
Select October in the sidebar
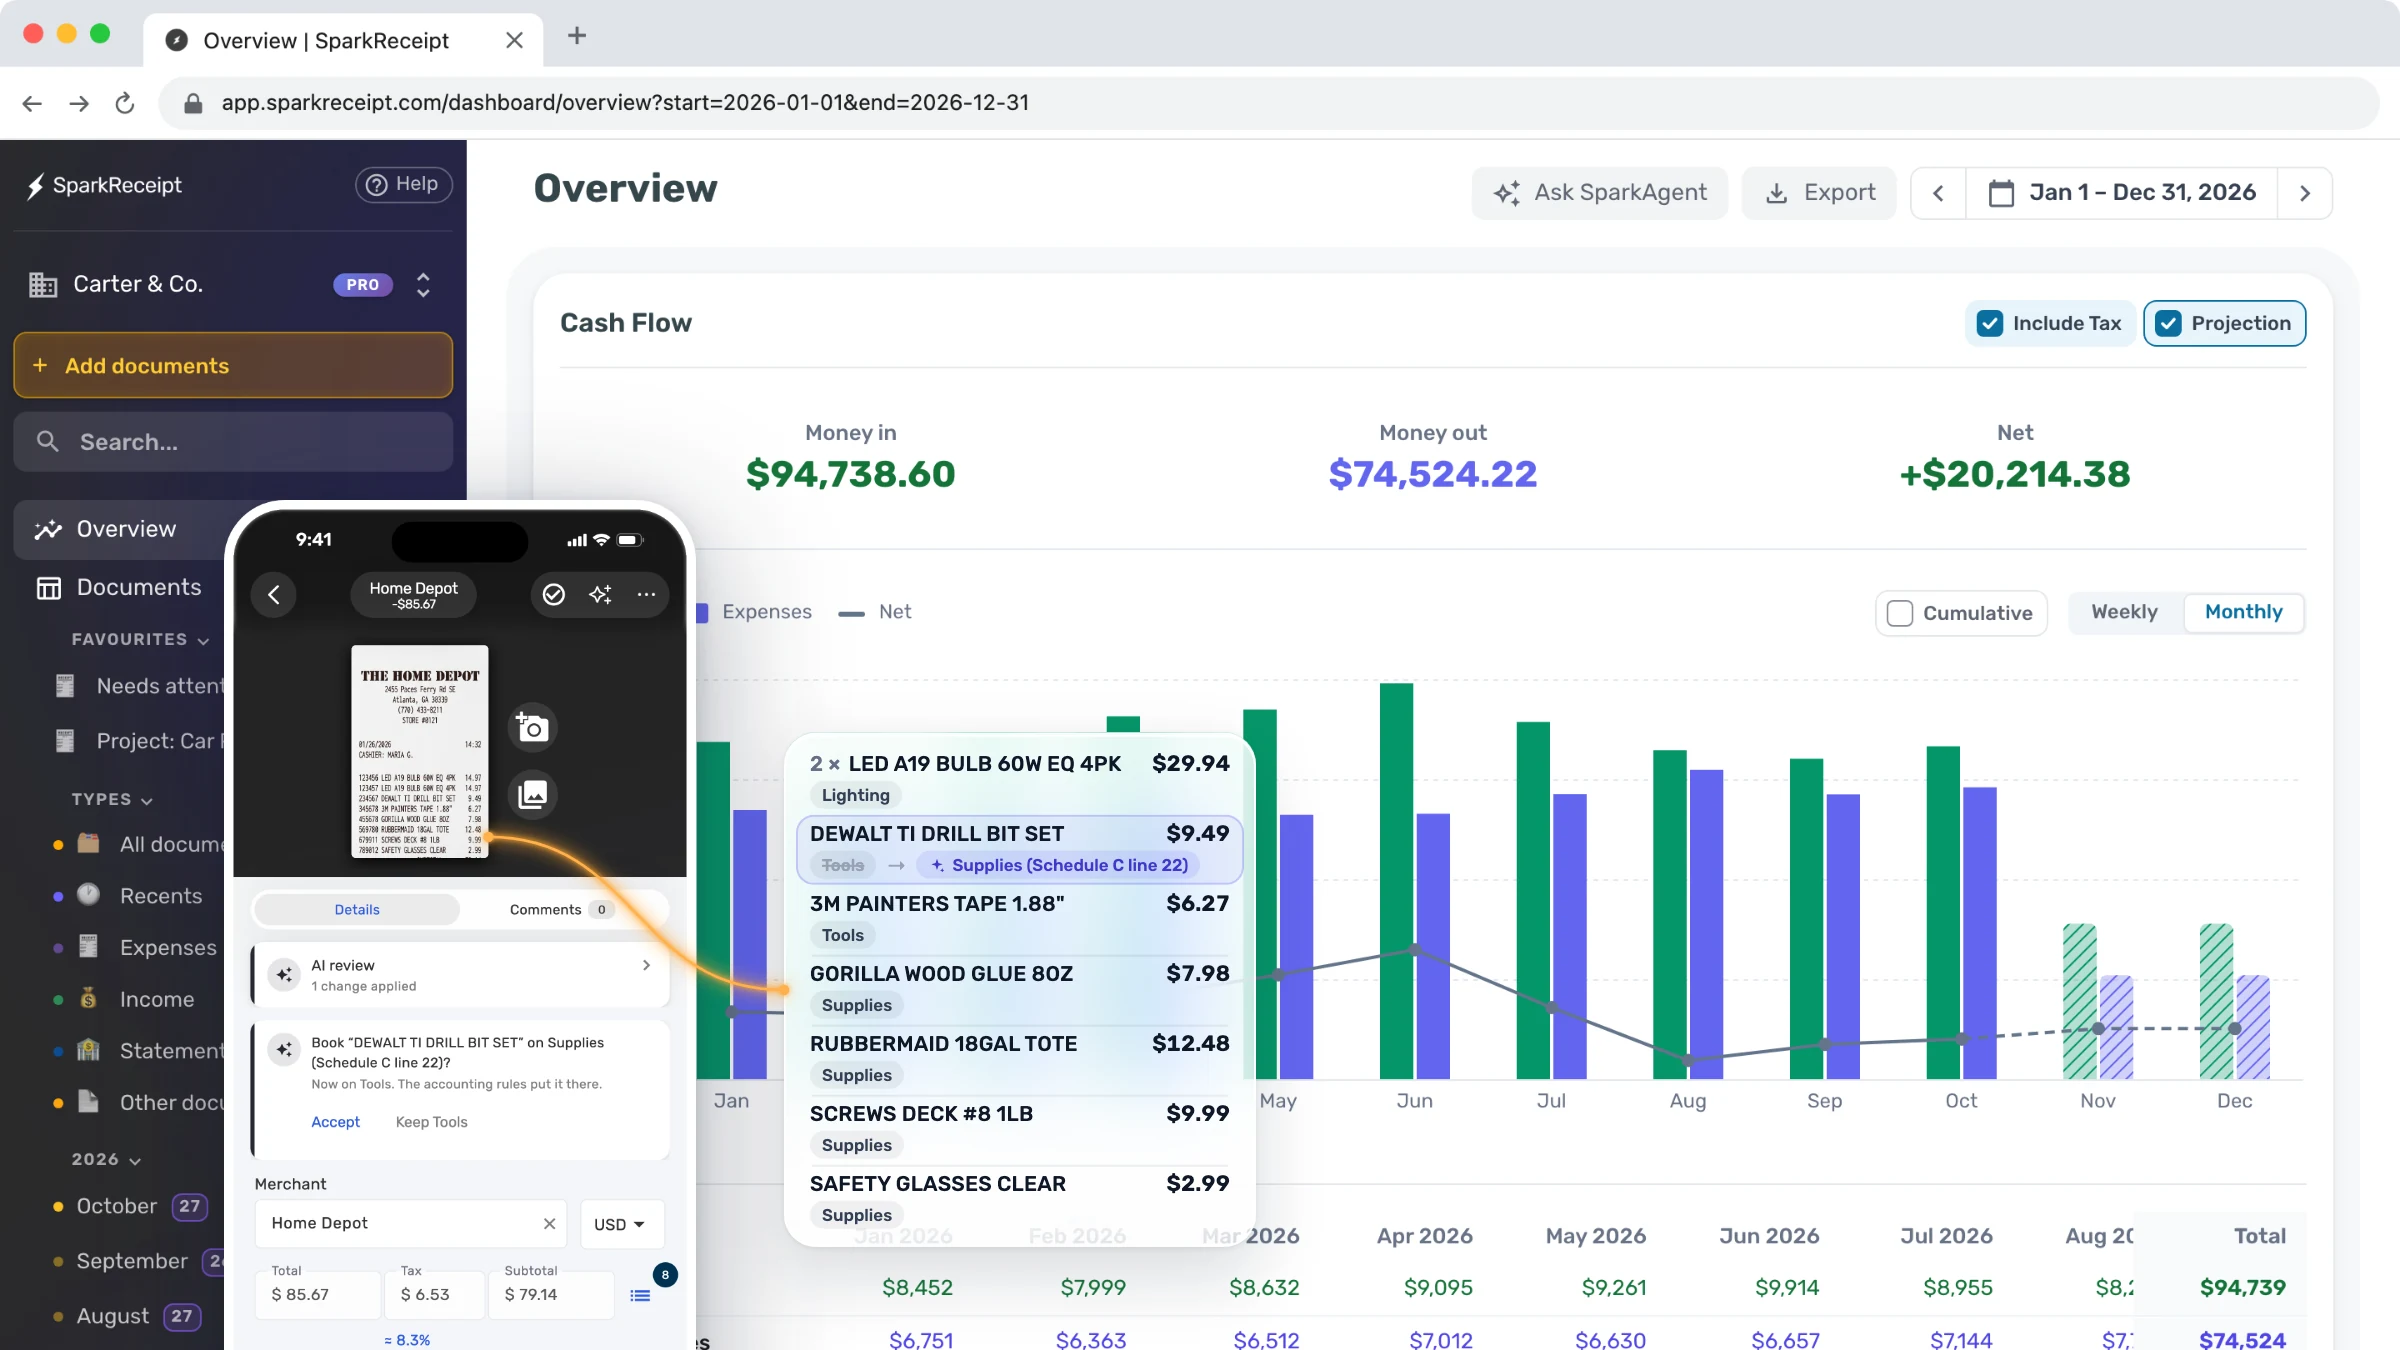[131, 1206]
